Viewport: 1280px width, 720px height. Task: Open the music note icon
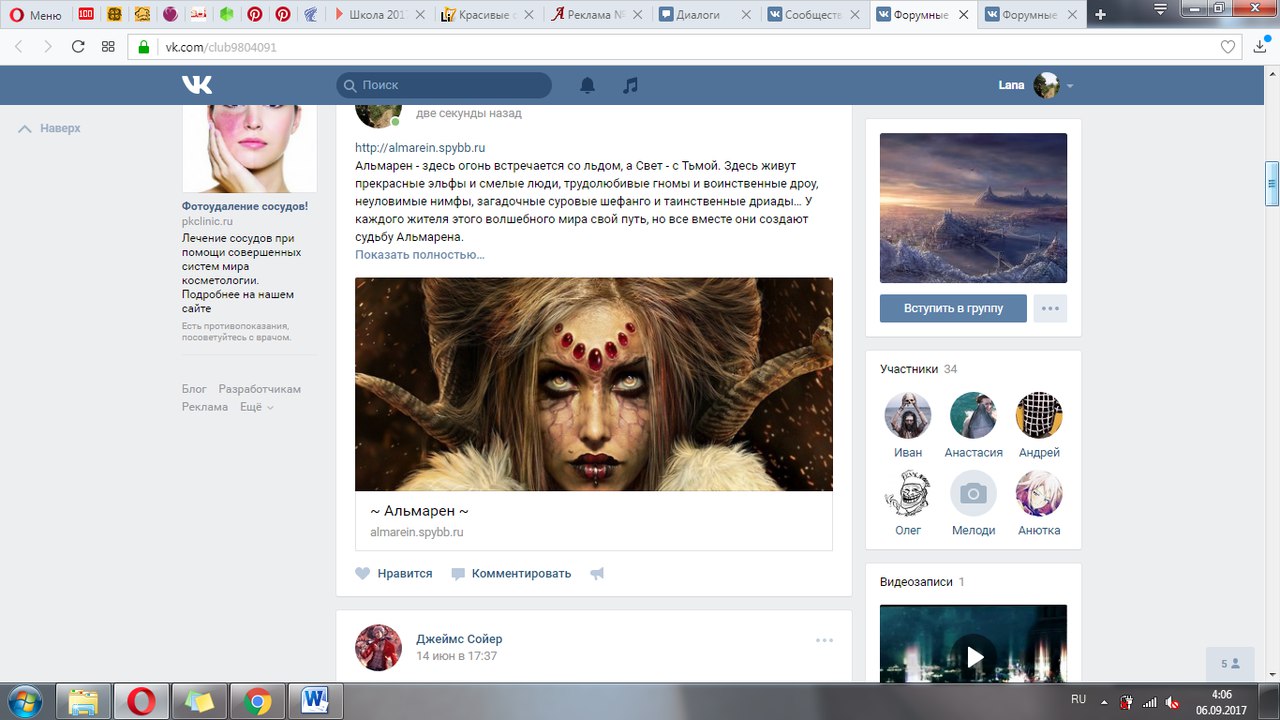coord(630,85)
